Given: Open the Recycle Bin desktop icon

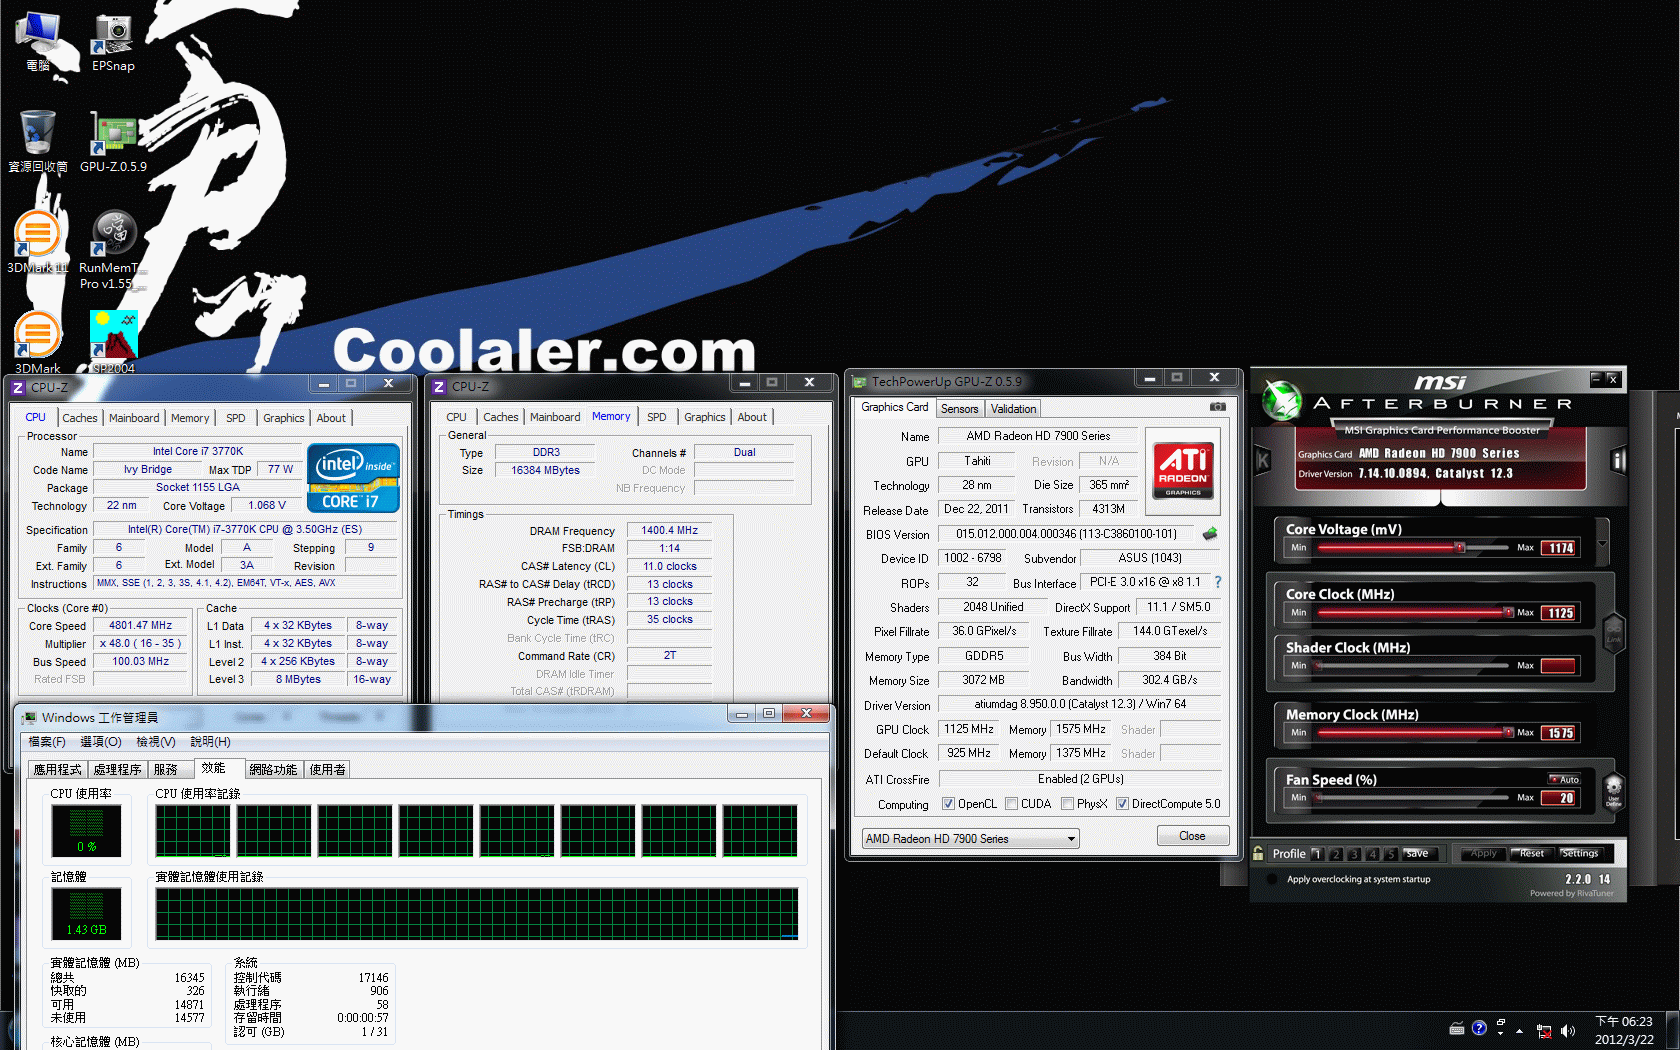Looking at the screenshot, I should [x=38, y=143].
